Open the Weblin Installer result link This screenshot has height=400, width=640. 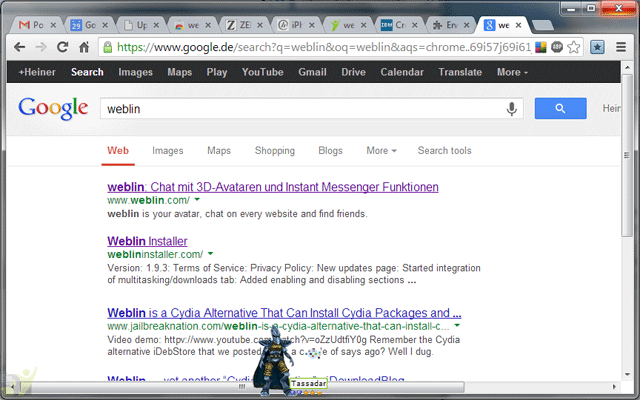pos(147,241)
